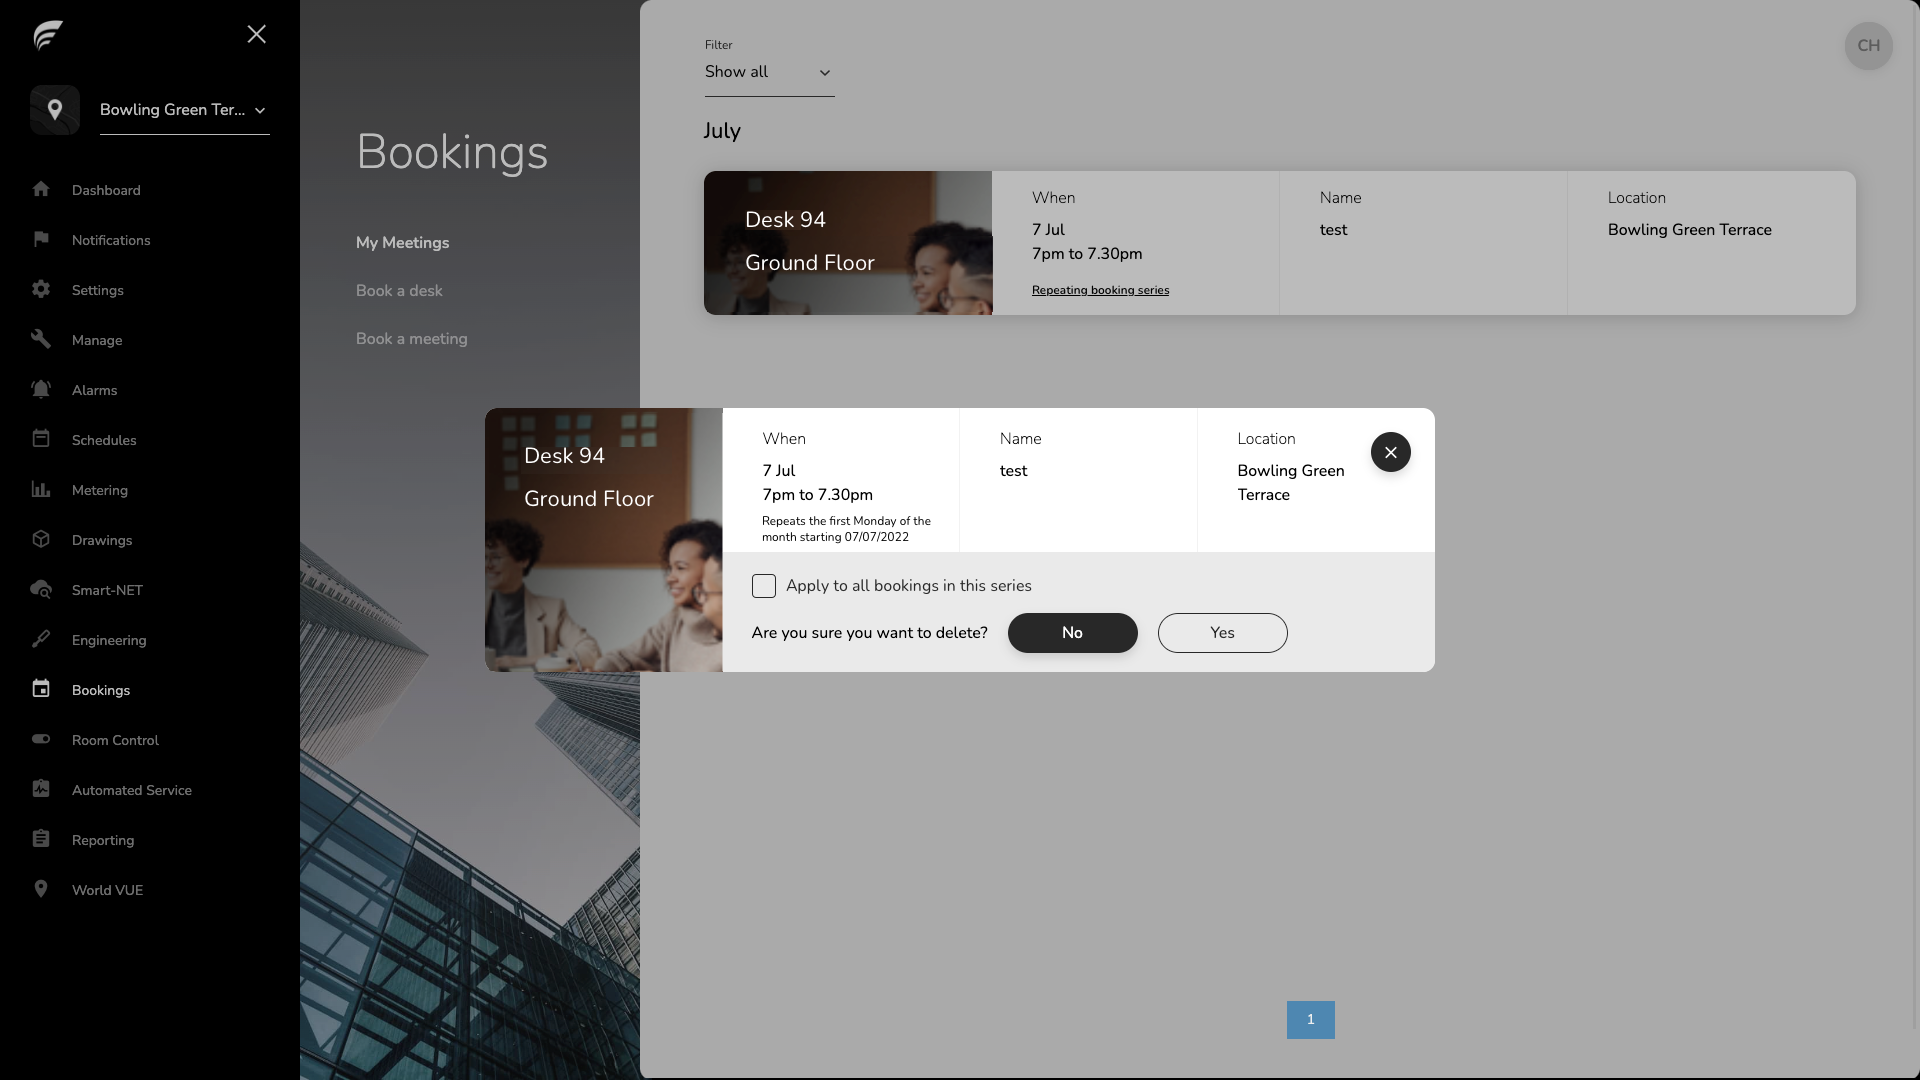Click the Manage wrench icon
Viewport: 1920px width, 1080px height.
pos(41,339)
